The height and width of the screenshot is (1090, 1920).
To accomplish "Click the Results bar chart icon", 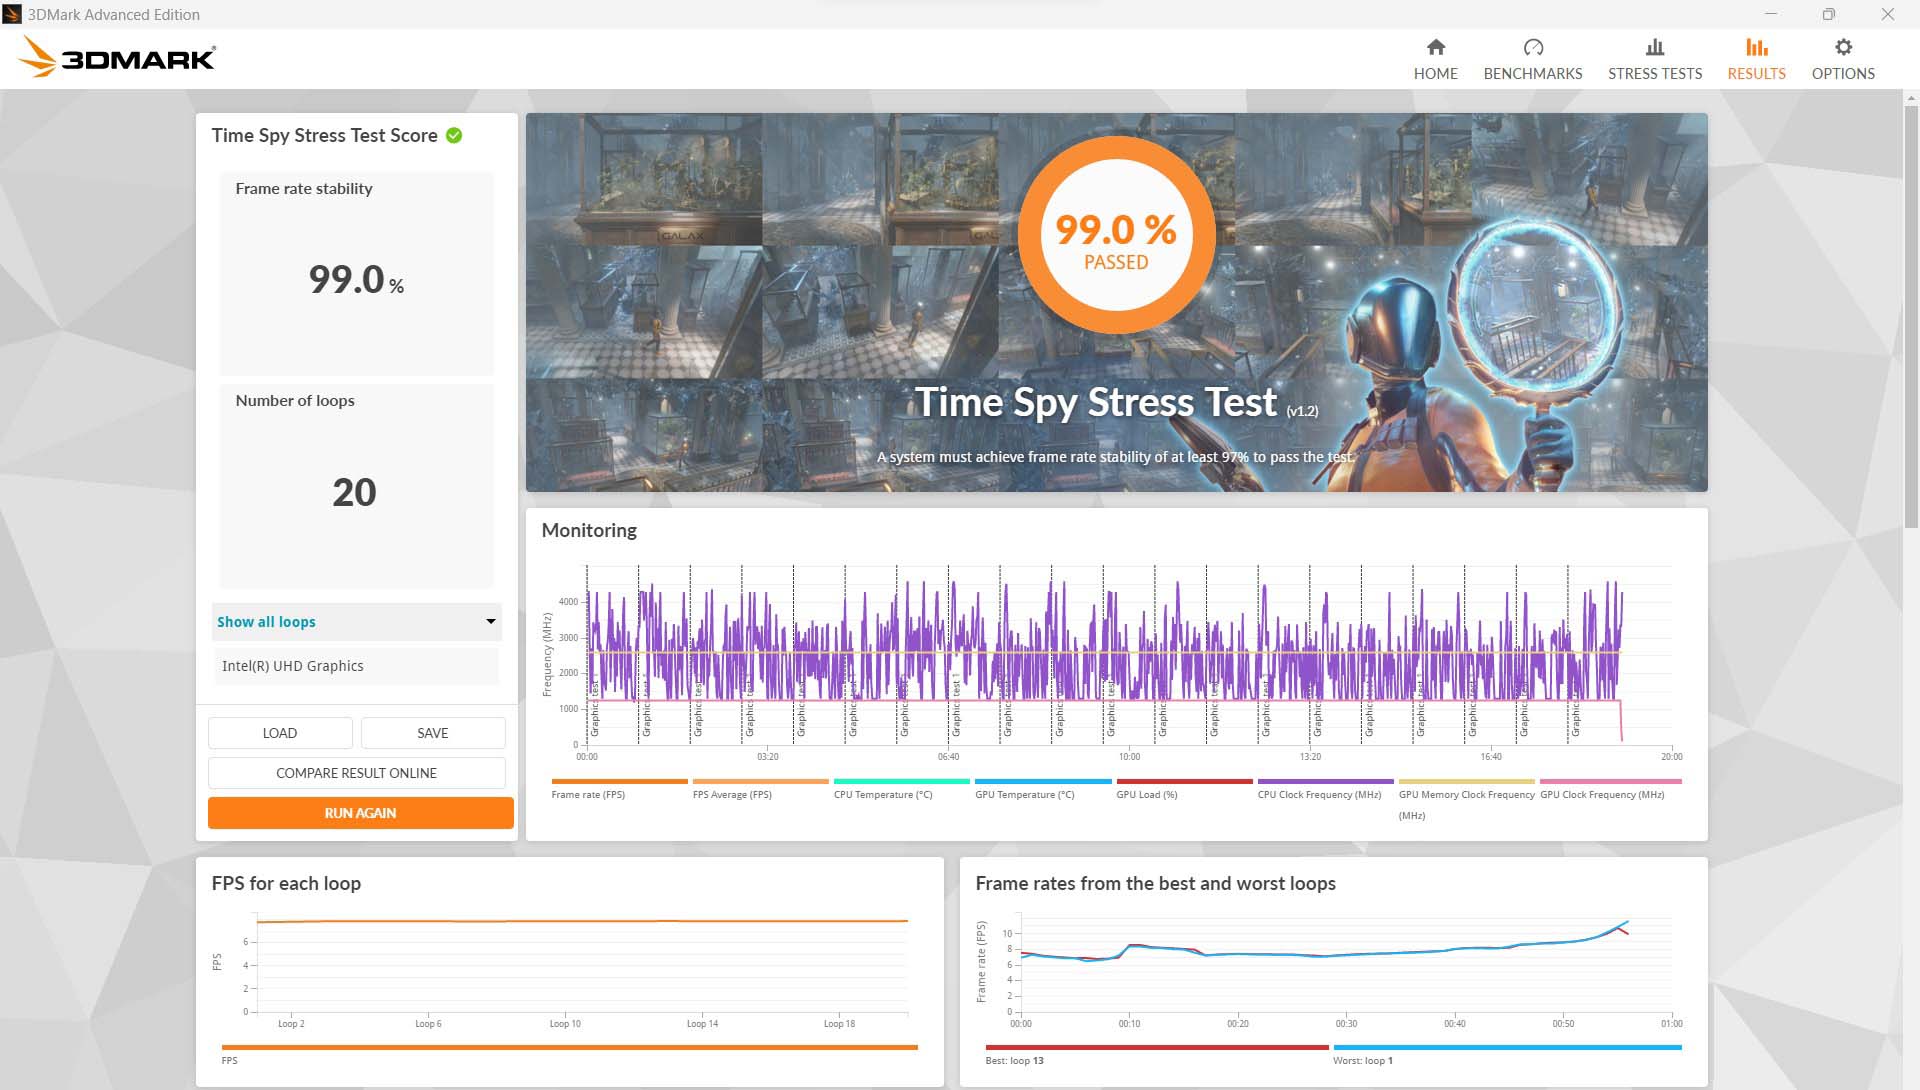I will pyautogui.click(x=1756, y=47).
